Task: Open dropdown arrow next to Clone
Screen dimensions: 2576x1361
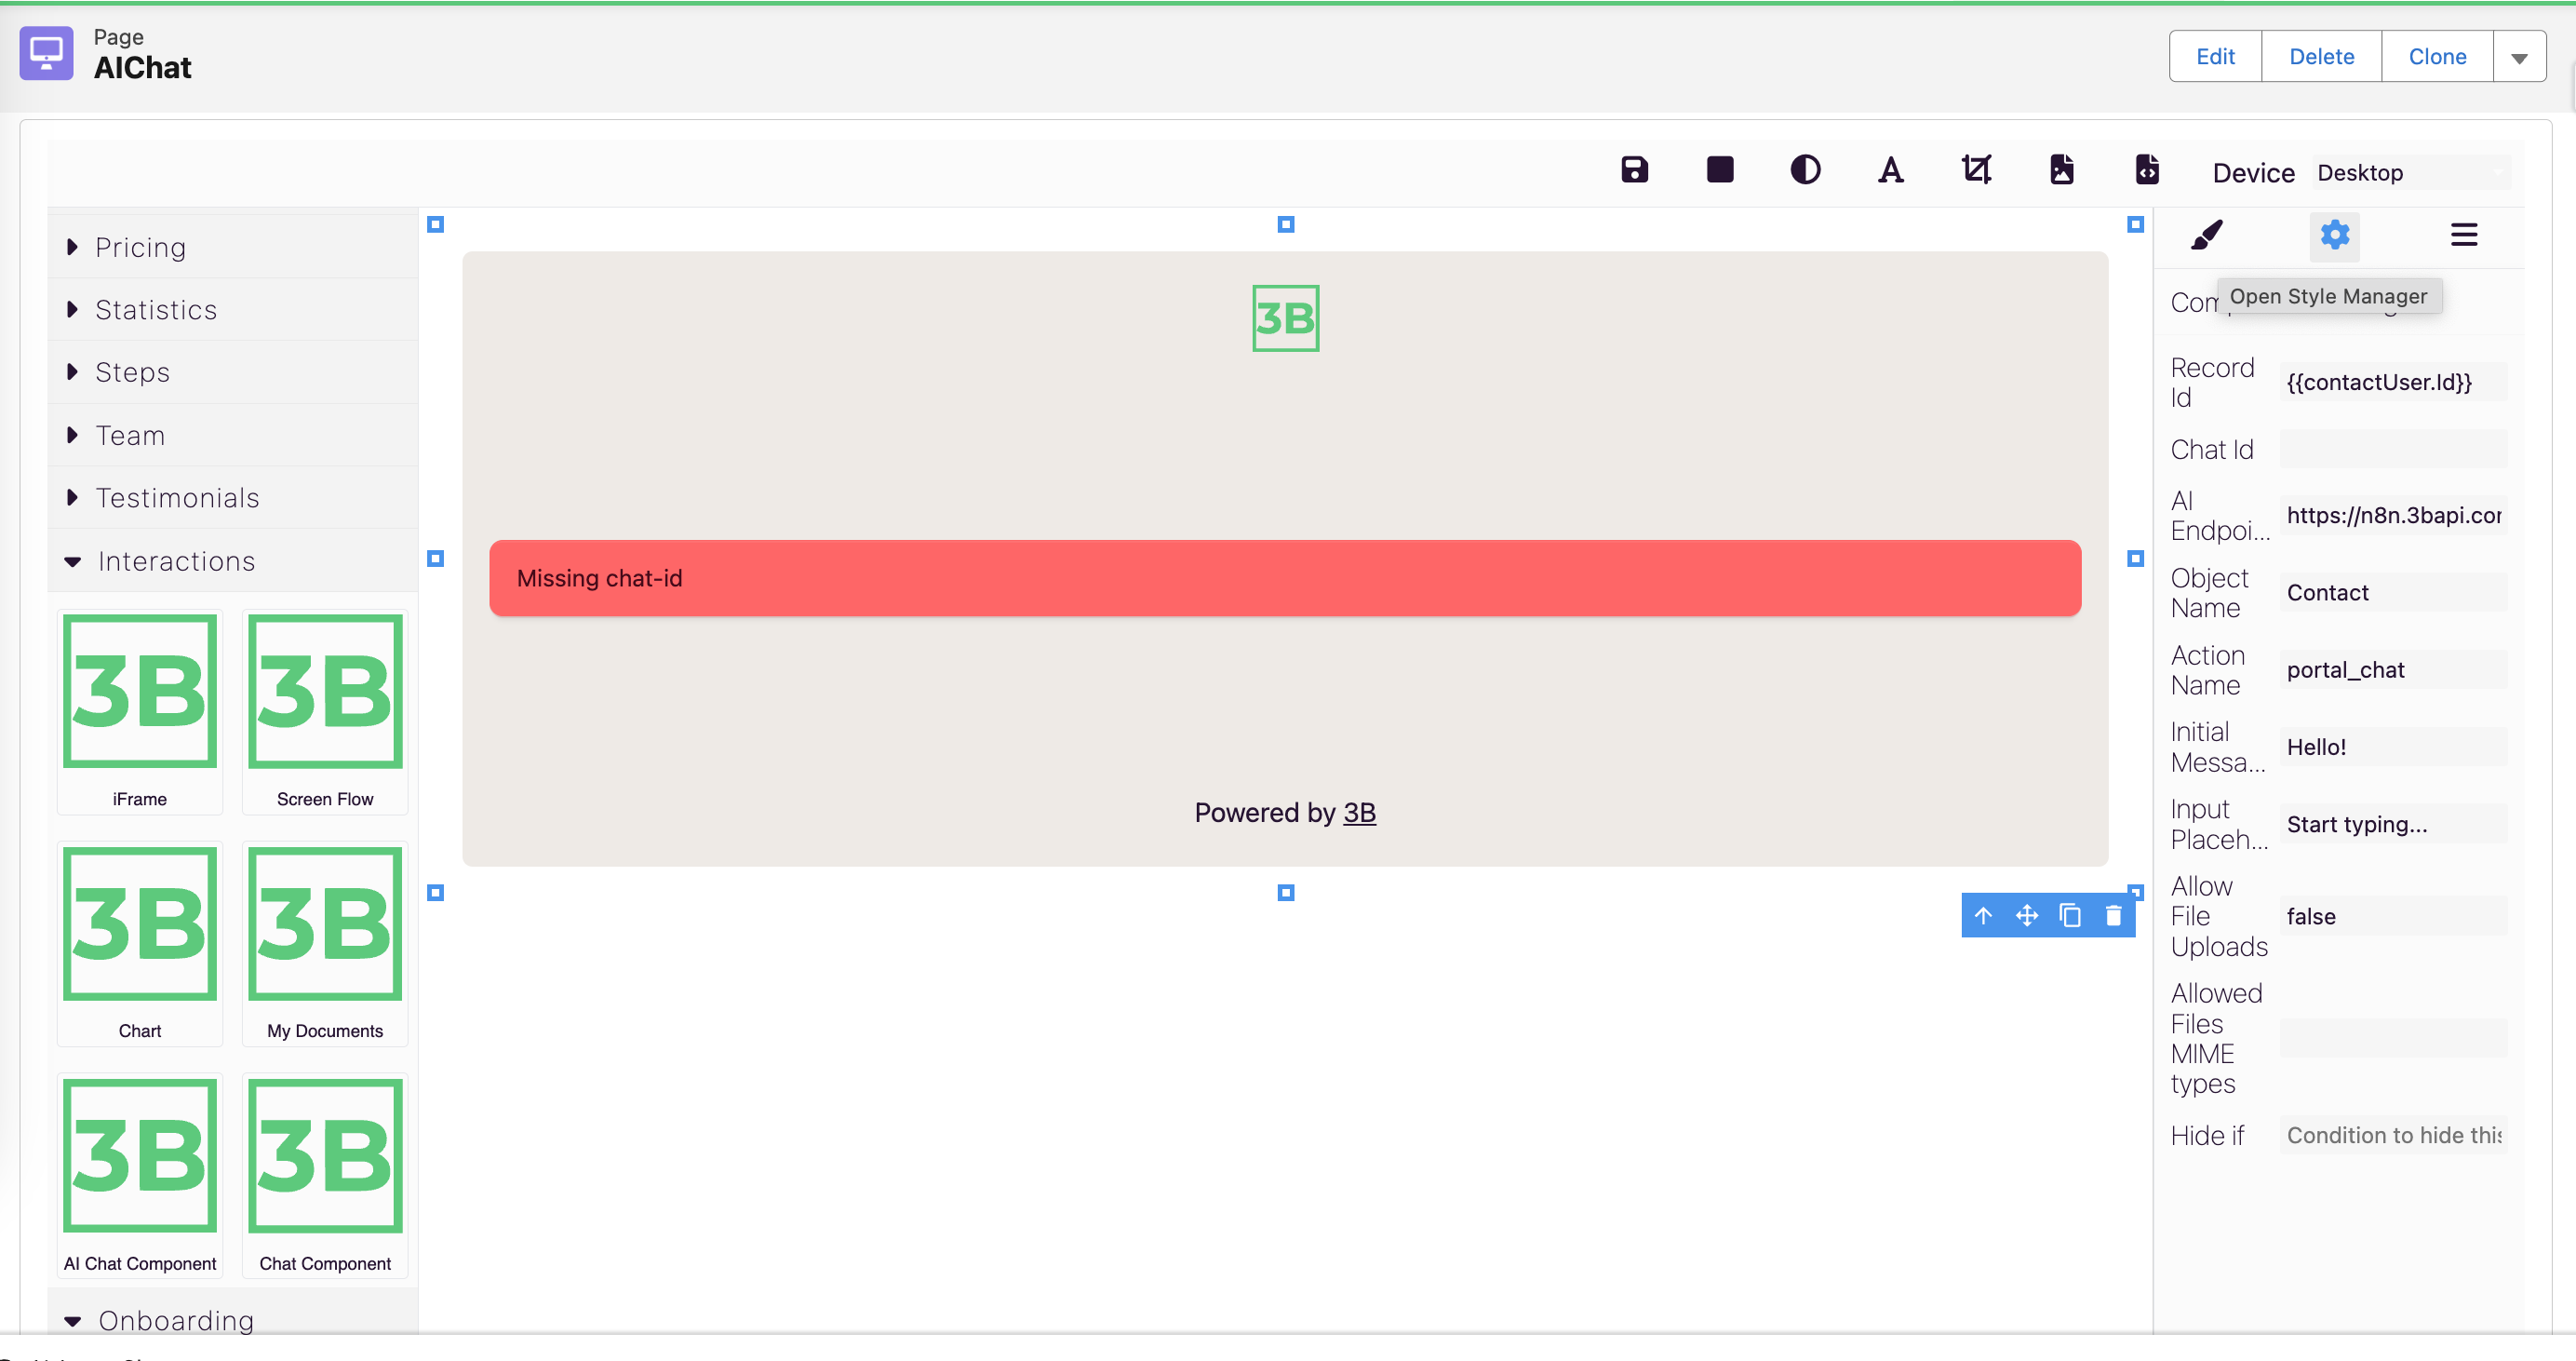Action: pos(2519,57)
